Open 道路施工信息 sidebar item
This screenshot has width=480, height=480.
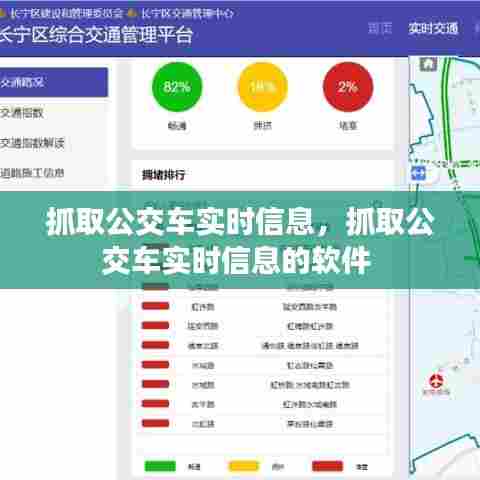32,173
